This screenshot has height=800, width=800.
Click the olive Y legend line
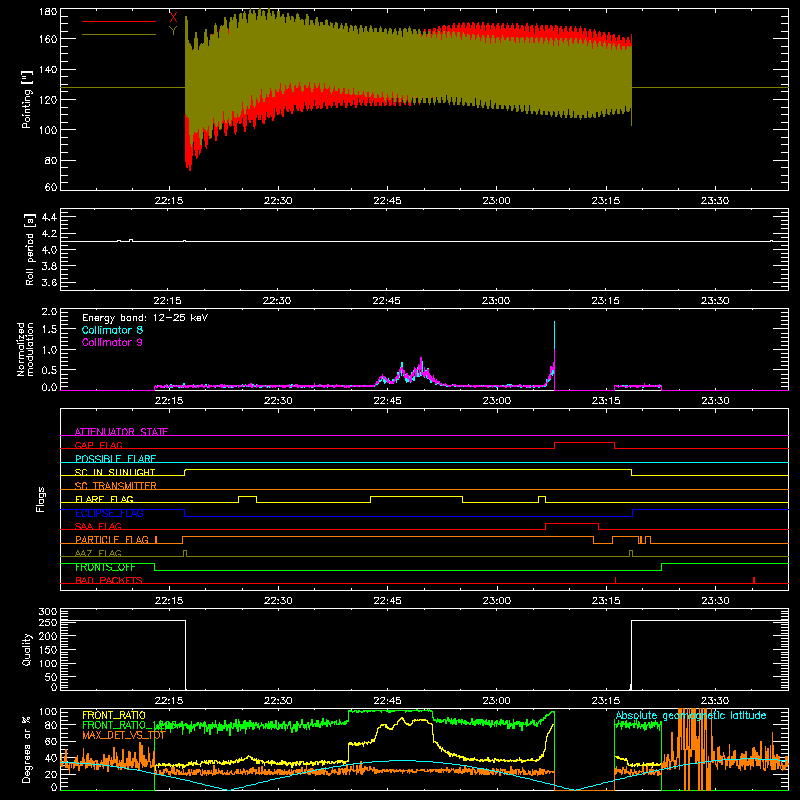point(119,35)
